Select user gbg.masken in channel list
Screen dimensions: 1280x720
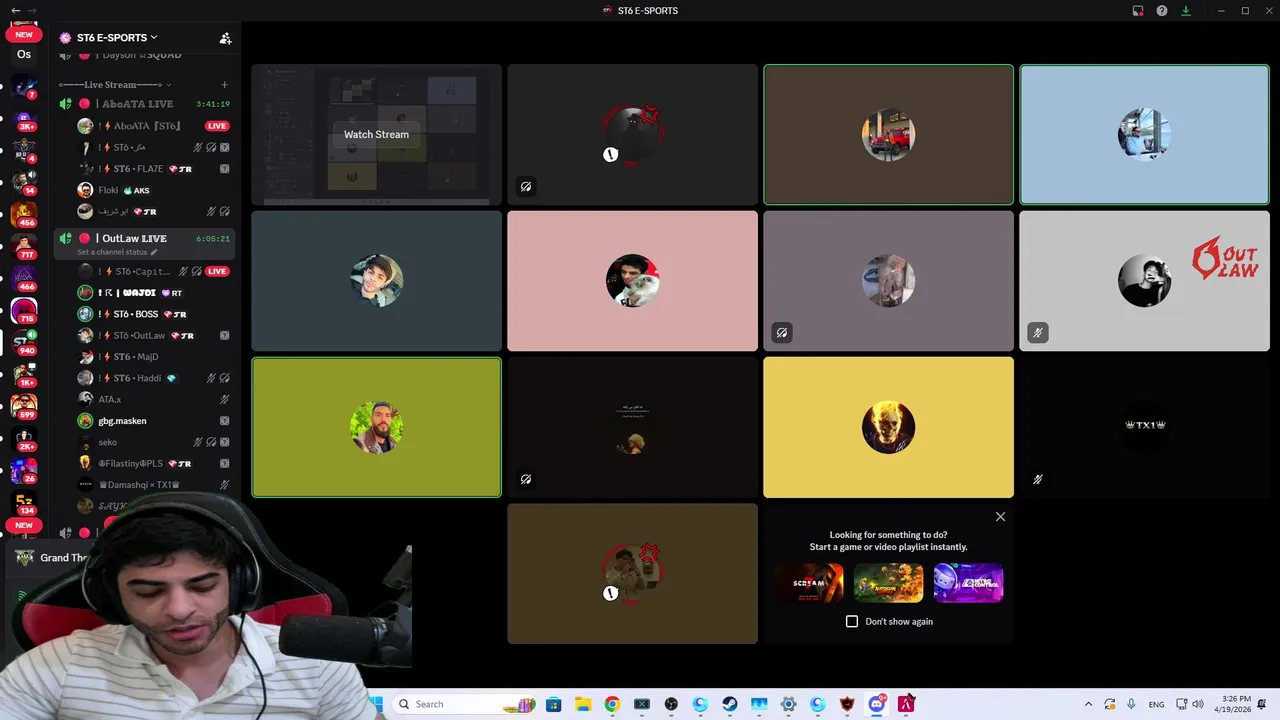[x=154, y=421]
